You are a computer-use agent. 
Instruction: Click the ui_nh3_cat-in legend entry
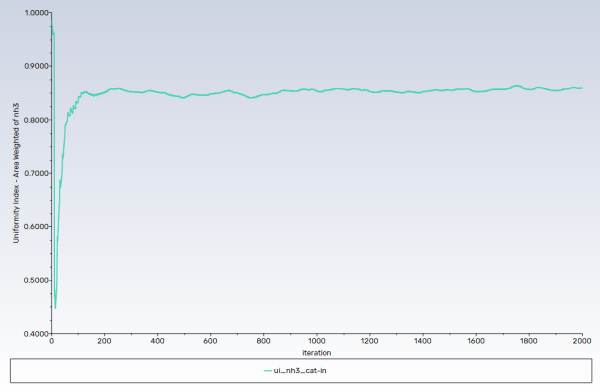[x=295, y=371]
